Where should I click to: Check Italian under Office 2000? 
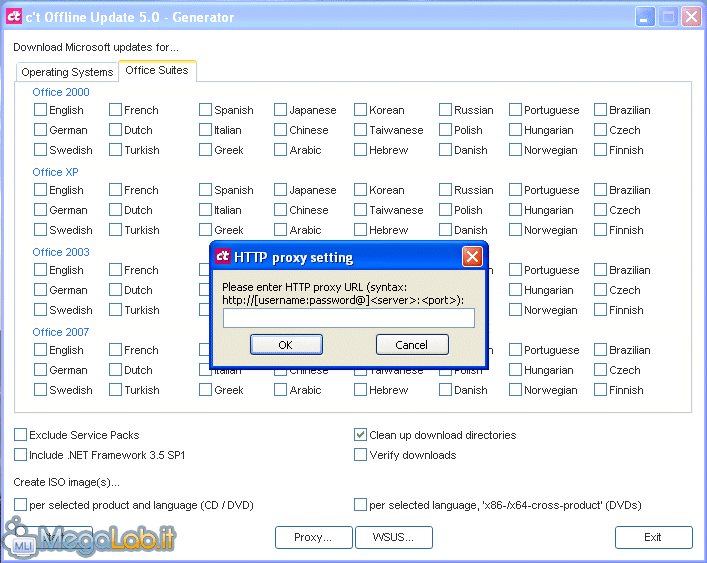tap(205, 129)
